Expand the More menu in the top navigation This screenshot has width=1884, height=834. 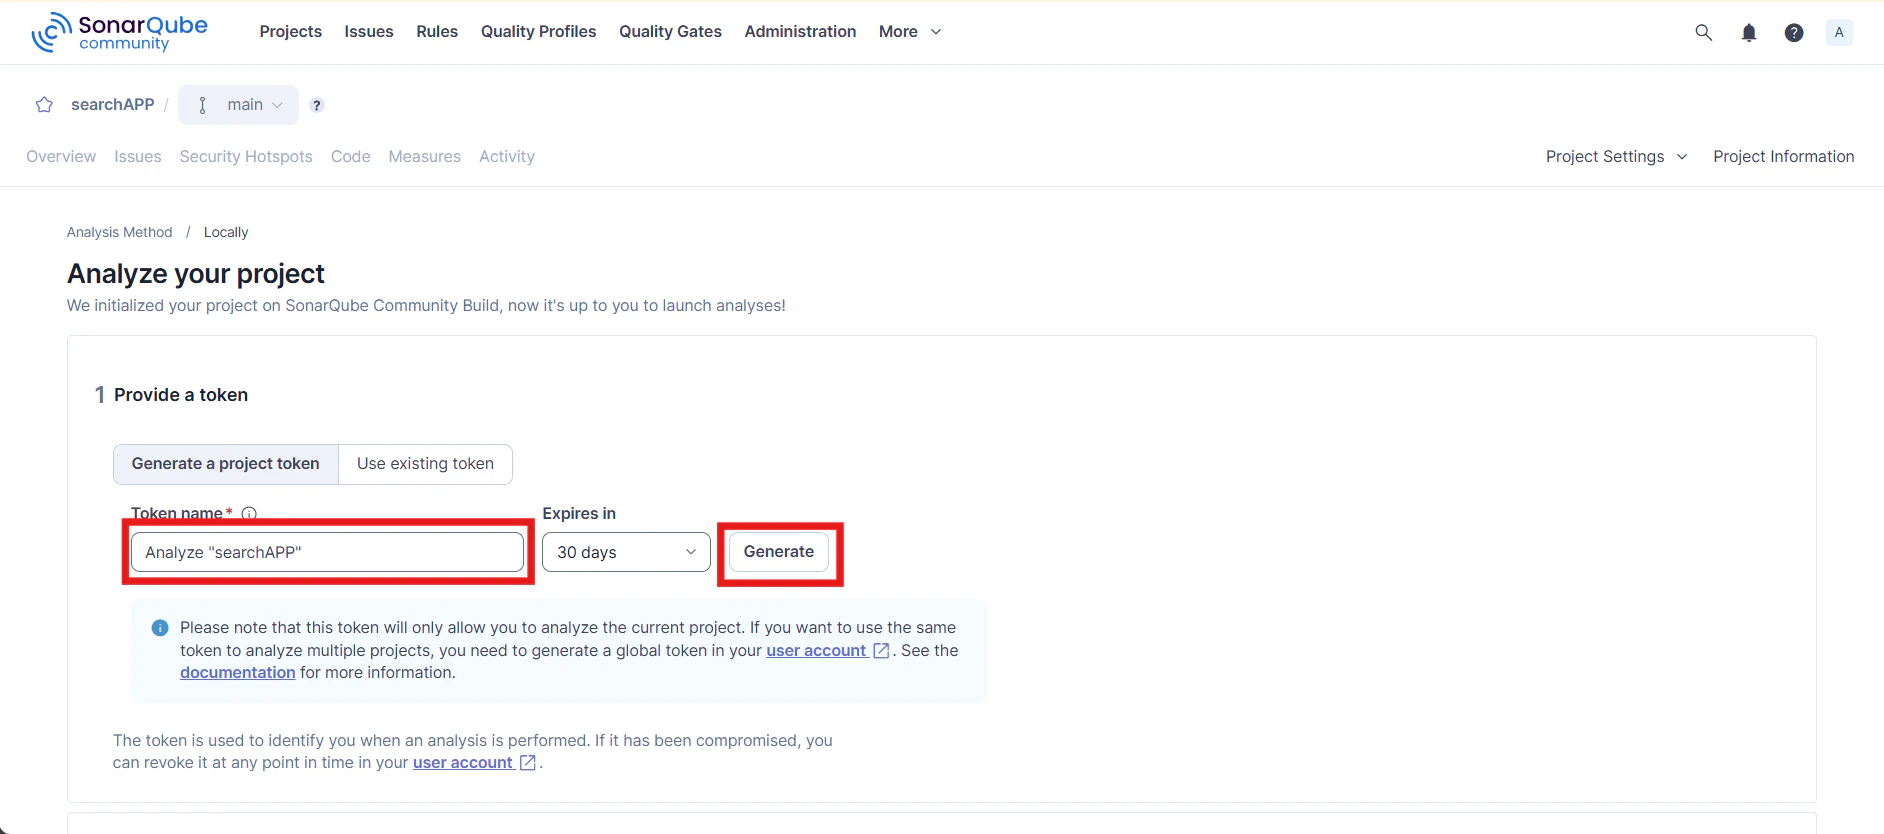click(910, 32)
